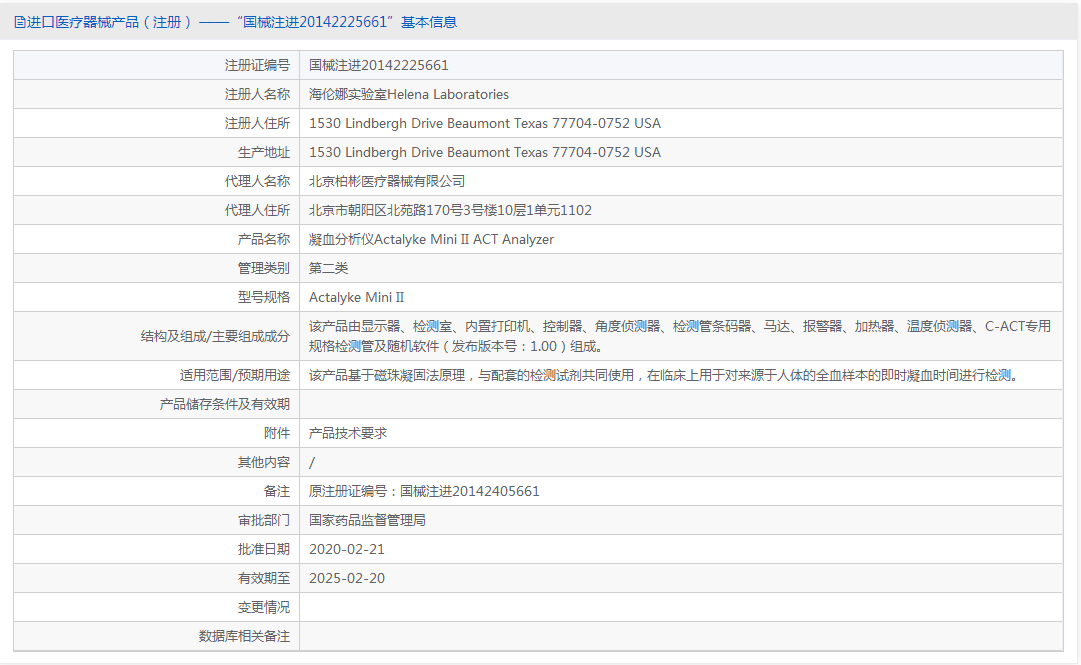
Task: Click the 其他内容 label
Action: click(264, 462)
